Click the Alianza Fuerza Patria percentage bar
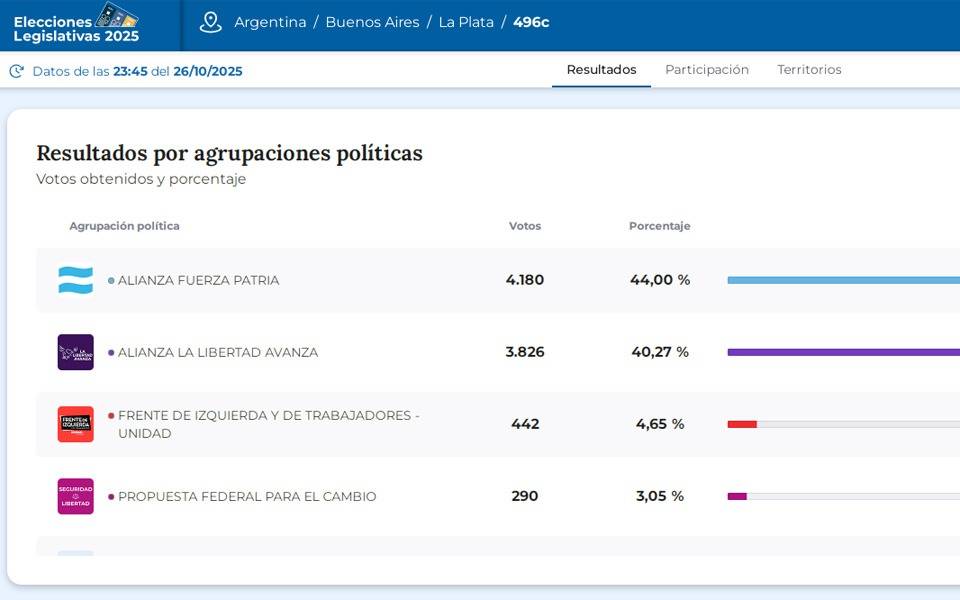 point(842,281)
